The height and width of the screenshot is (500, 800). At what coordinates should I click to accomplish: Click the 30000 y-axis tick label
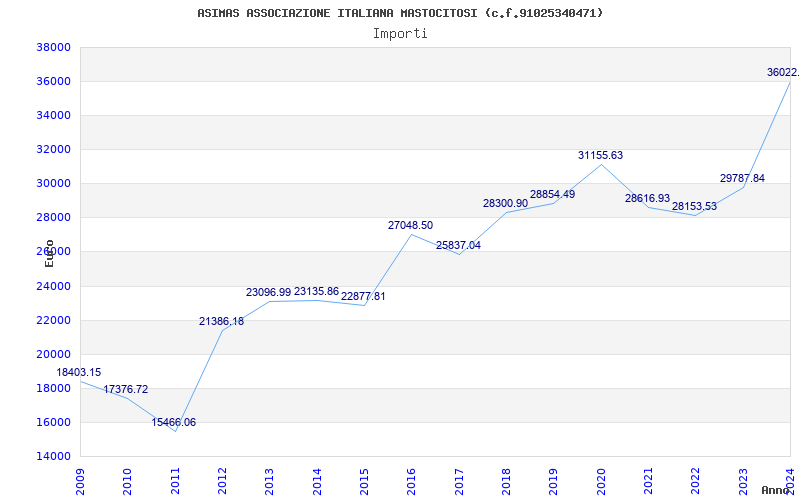pos(53,184)
